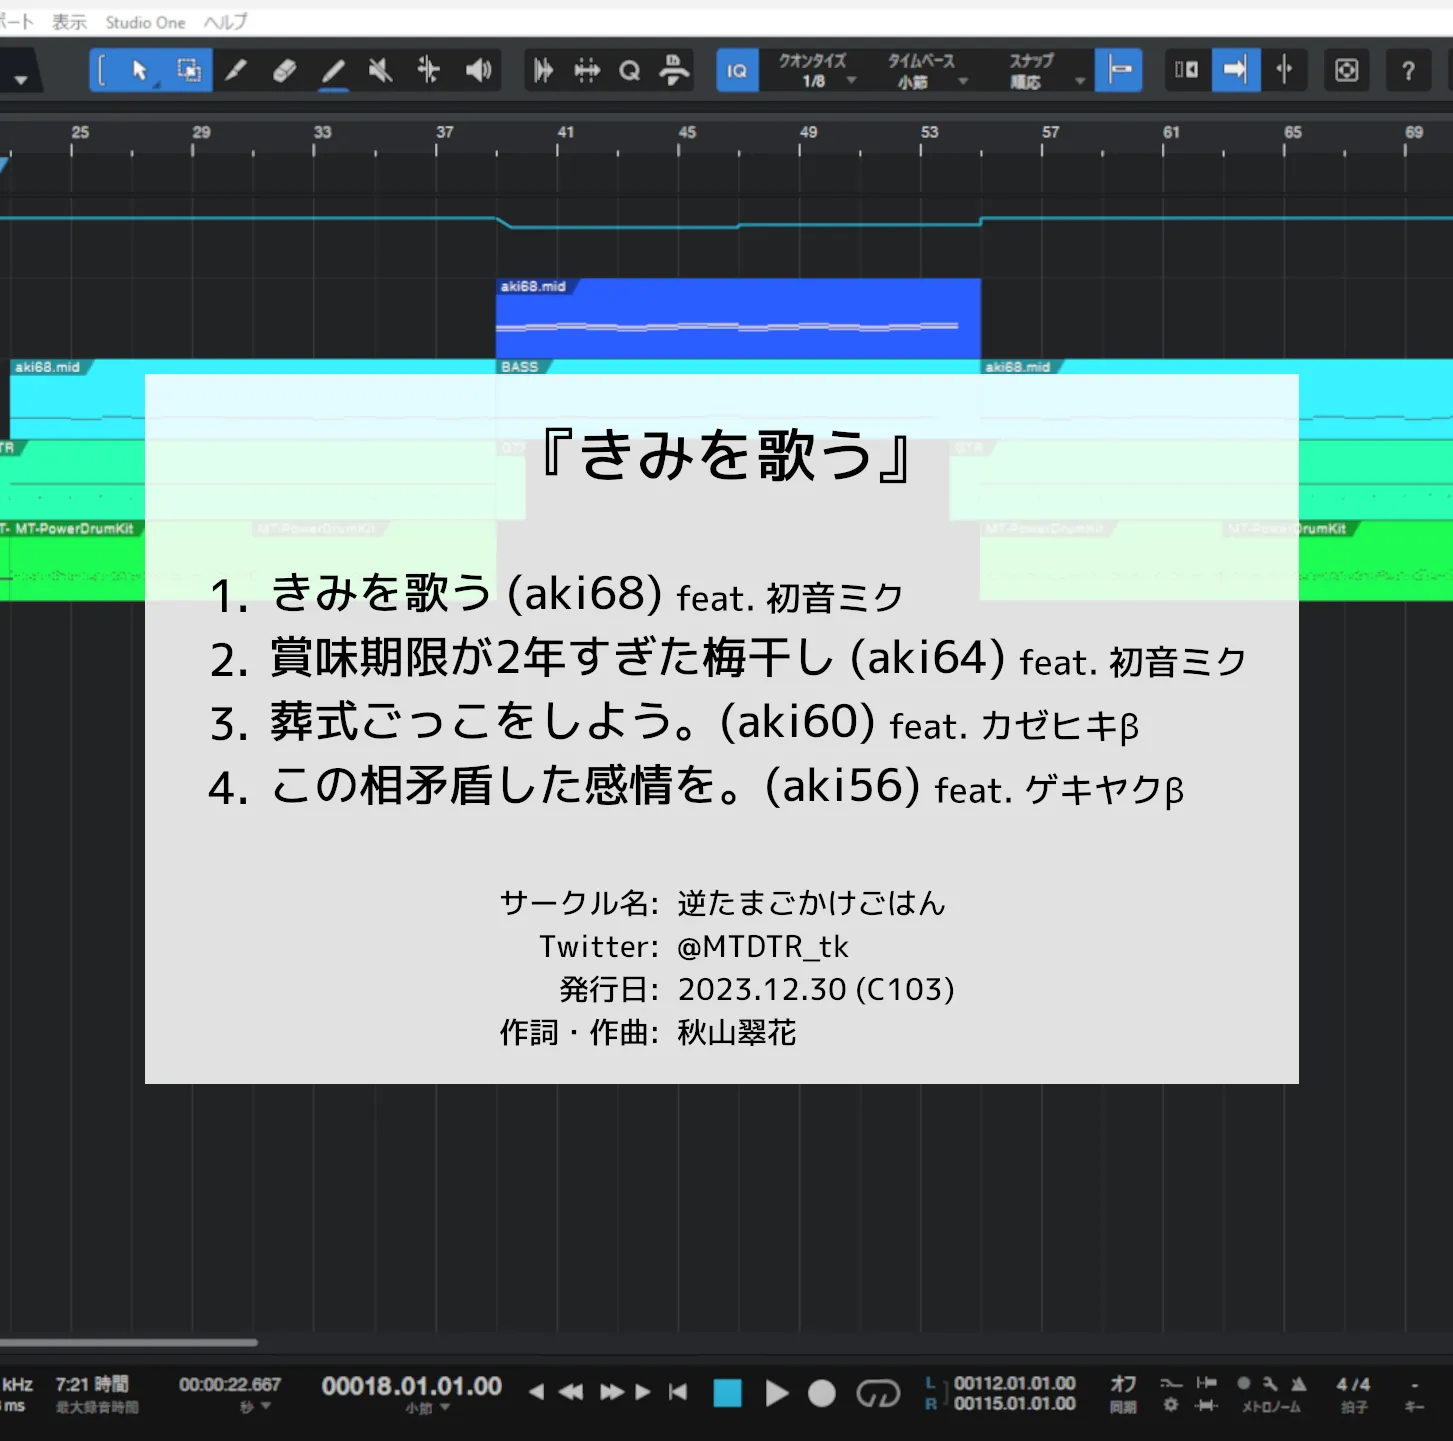Open the Quantize panel Q icon
Viewport: 1453px width, 1441px height.
coord(629,70)
